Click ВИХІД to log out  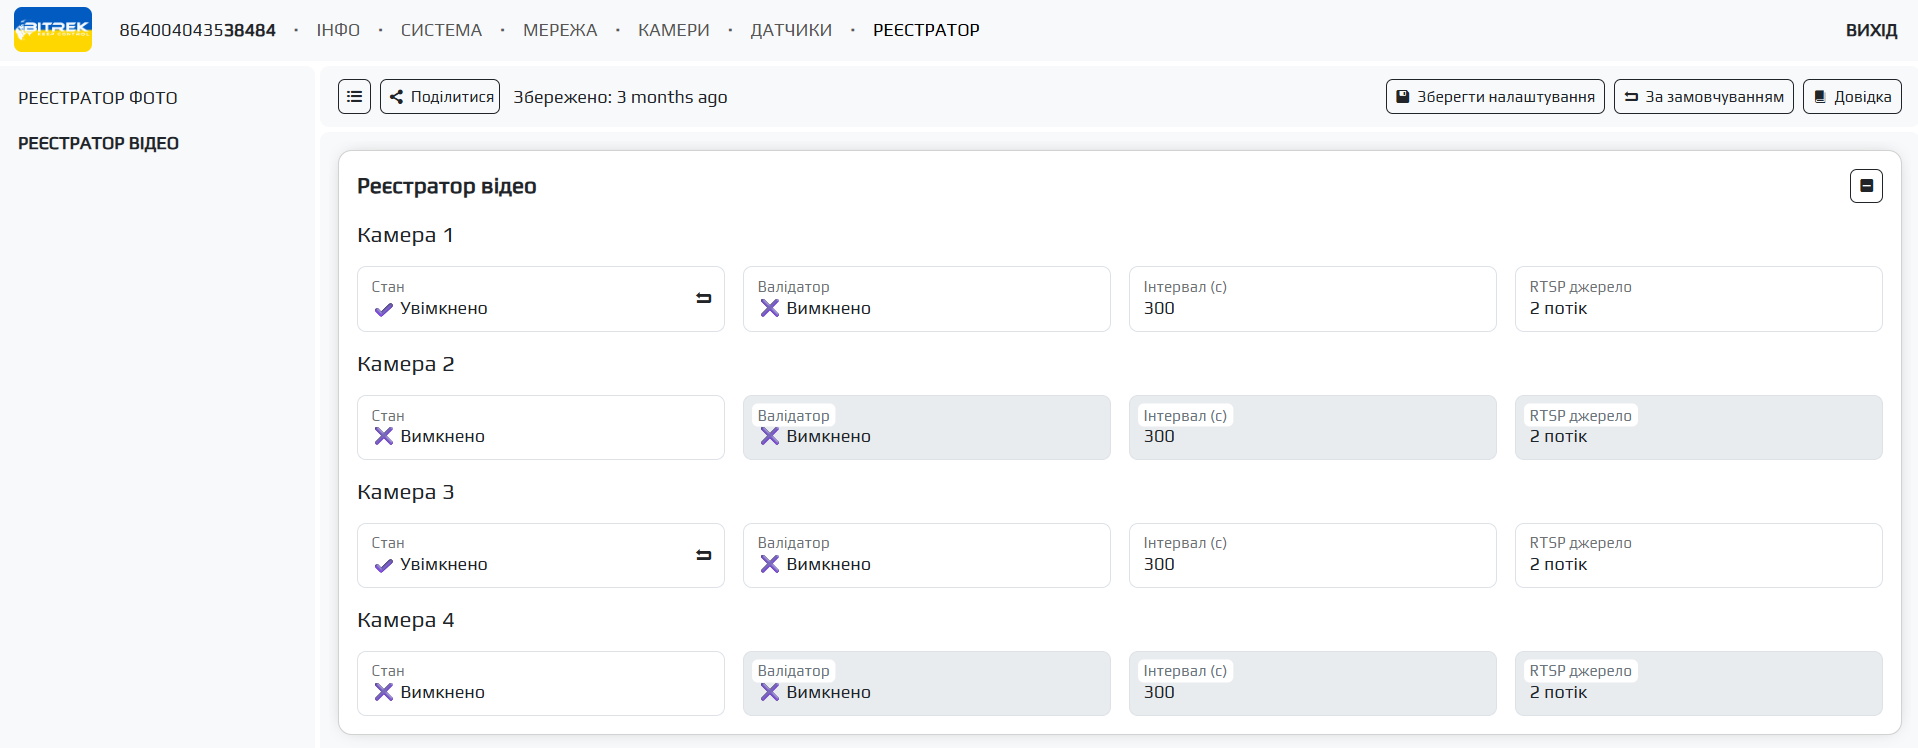[x=1870, y=30]
